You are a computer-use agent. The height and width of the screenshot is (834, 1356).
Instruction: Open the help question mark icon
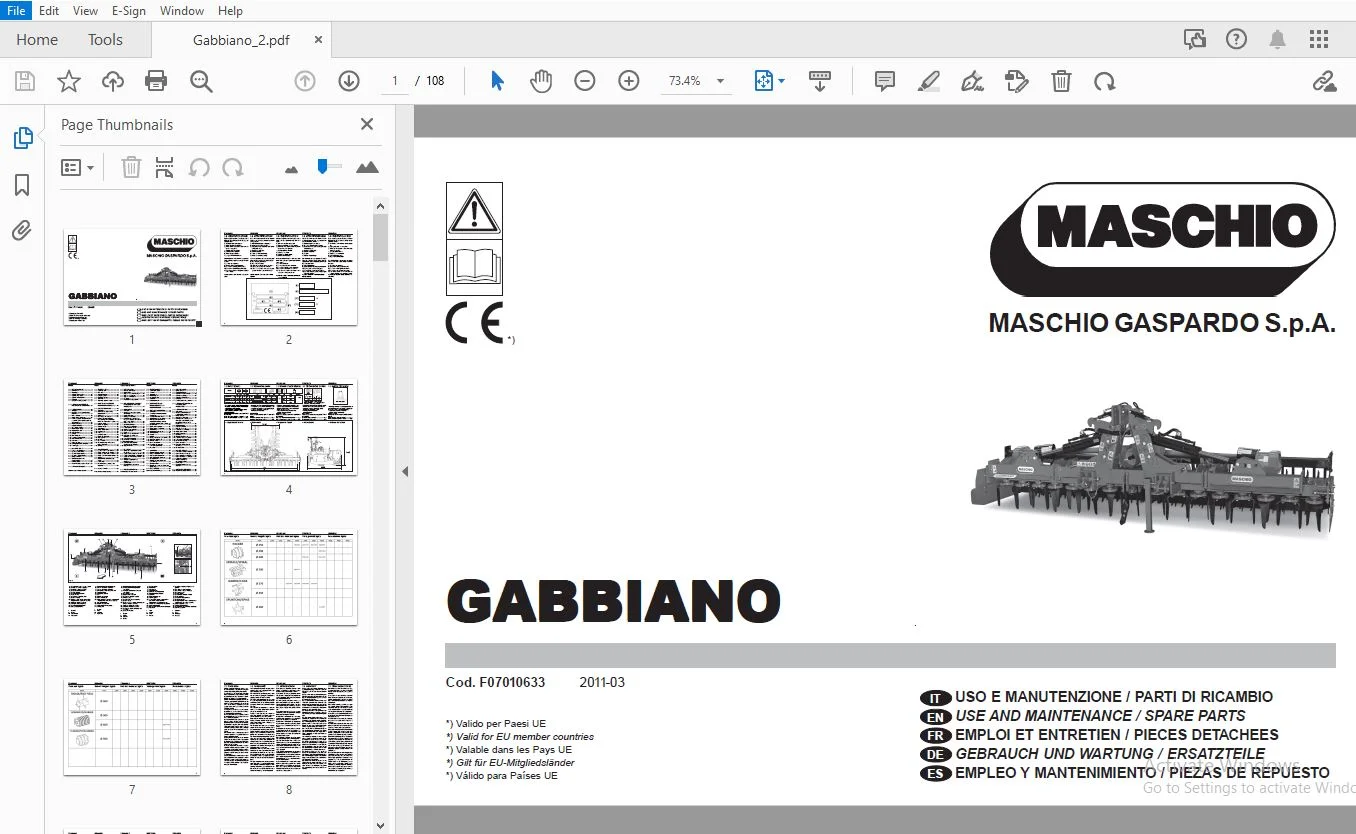point(1237,40)
